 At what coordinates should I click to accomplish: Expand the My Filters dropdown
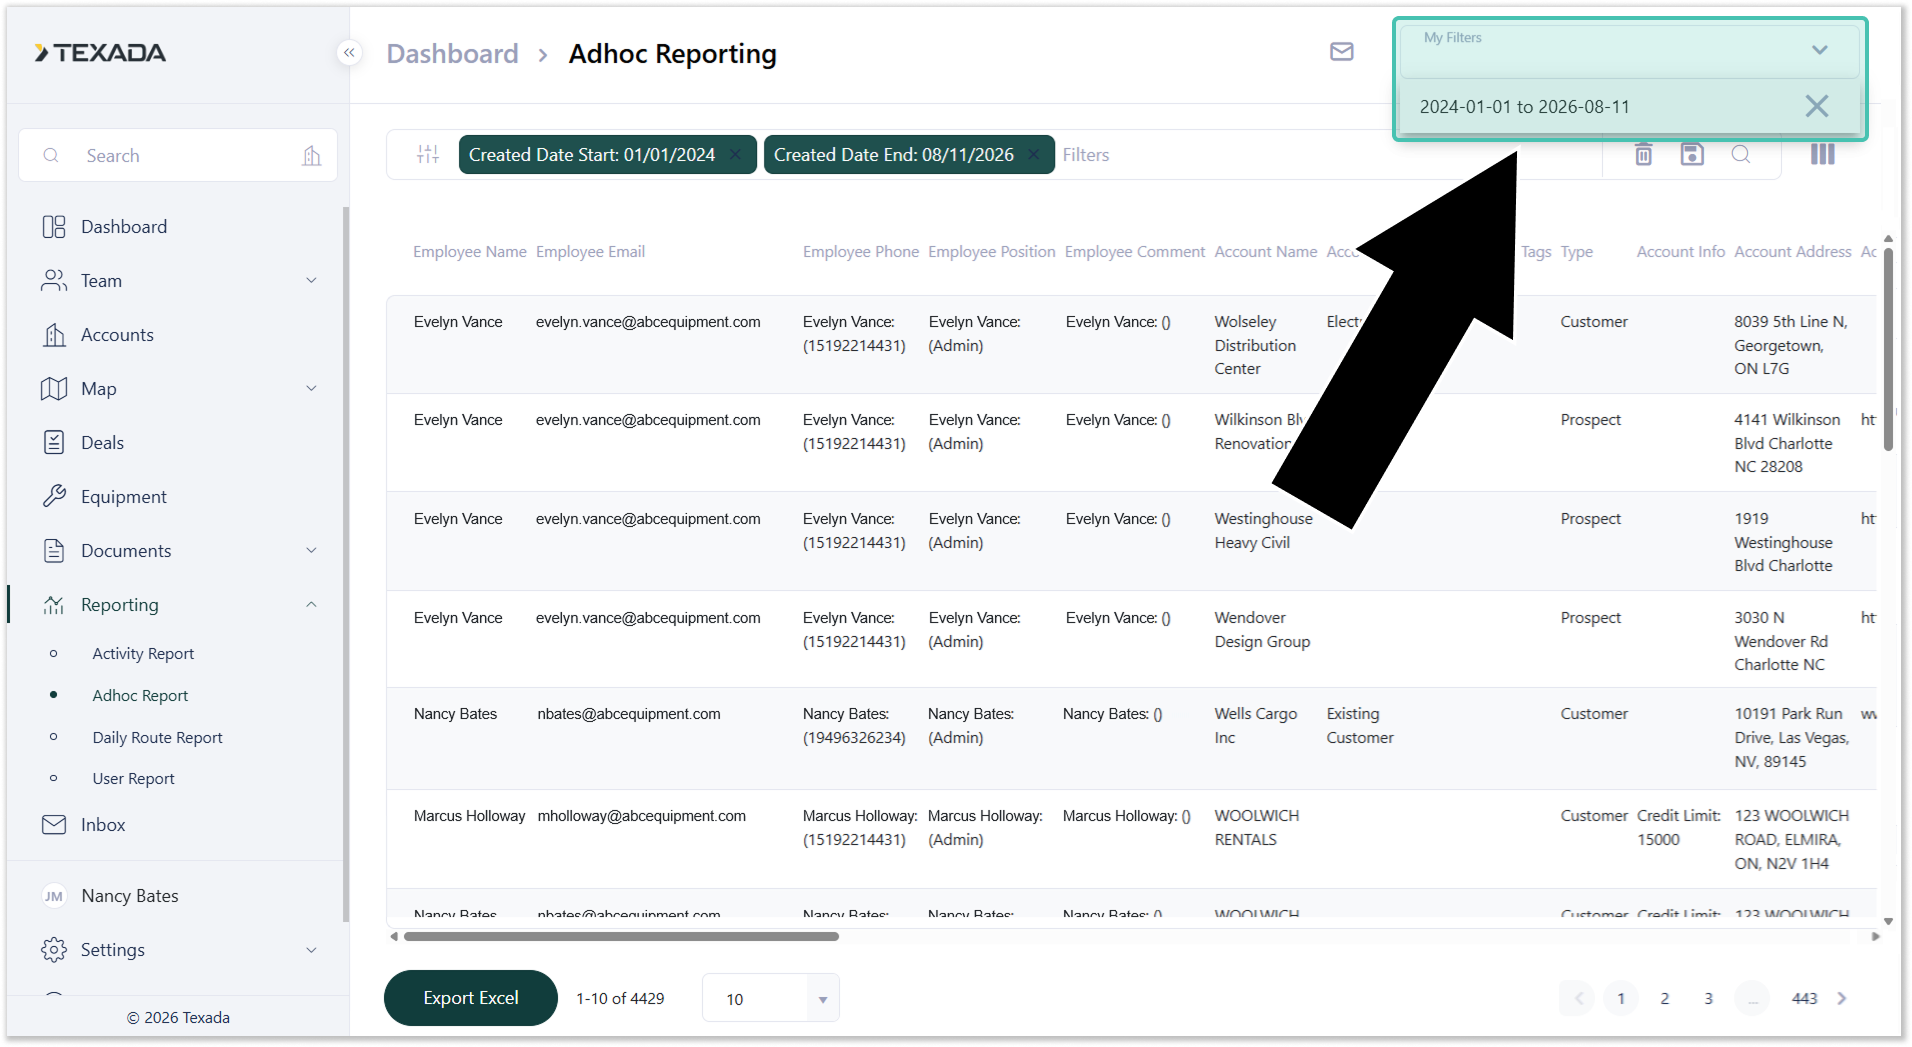pos(1820,50)
